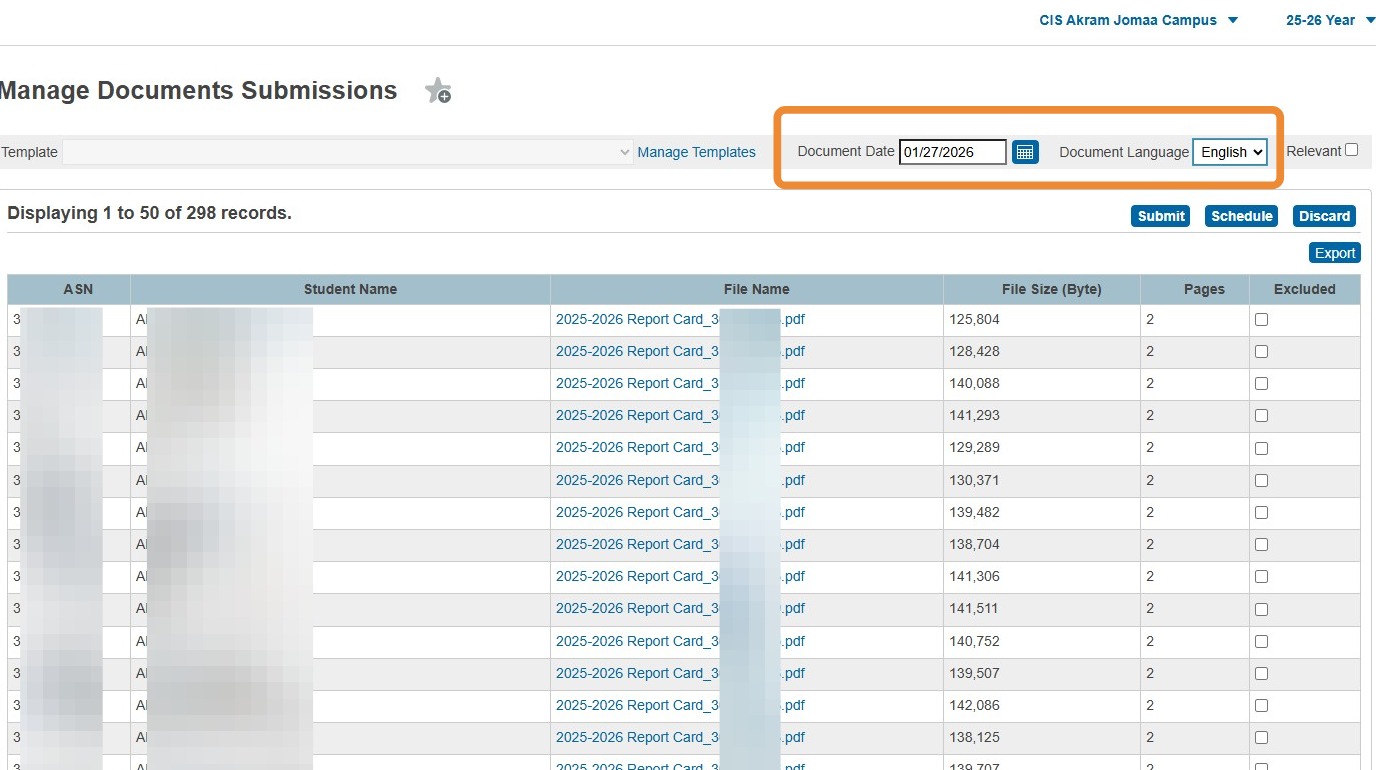1376x770 pixels.
Task: Click the Schedule button
Action: click(x=1241, y=216)
